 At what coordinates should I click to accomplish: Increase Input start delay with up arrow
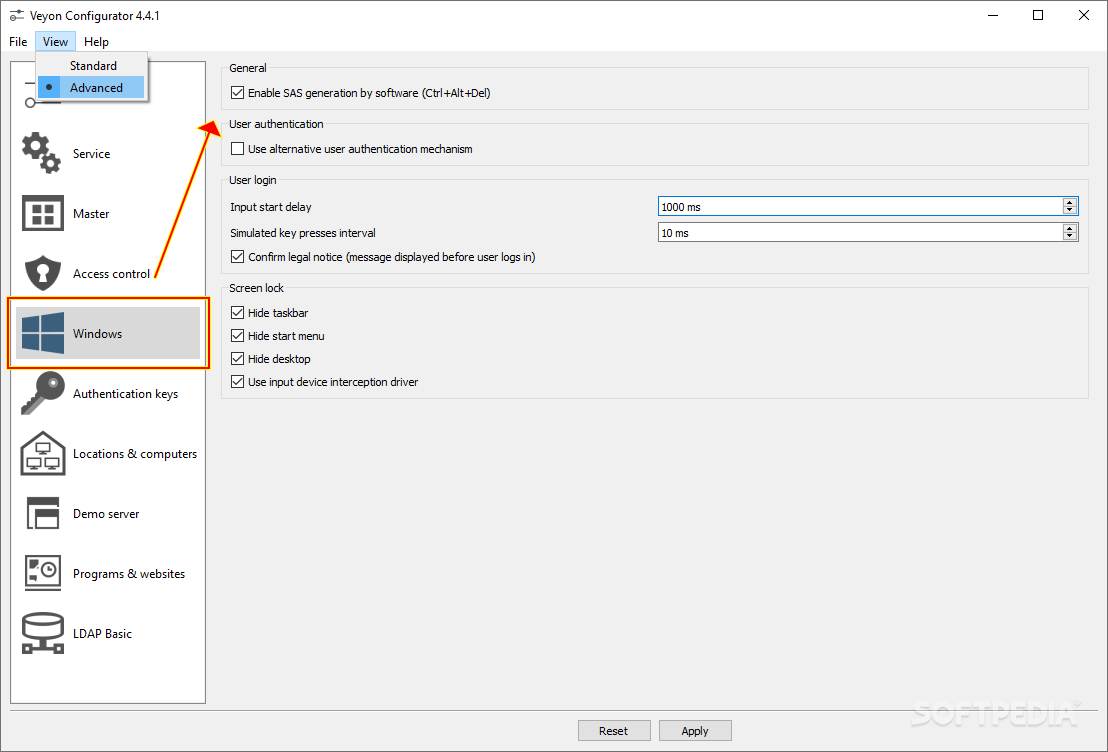[x=1069, y=203]
